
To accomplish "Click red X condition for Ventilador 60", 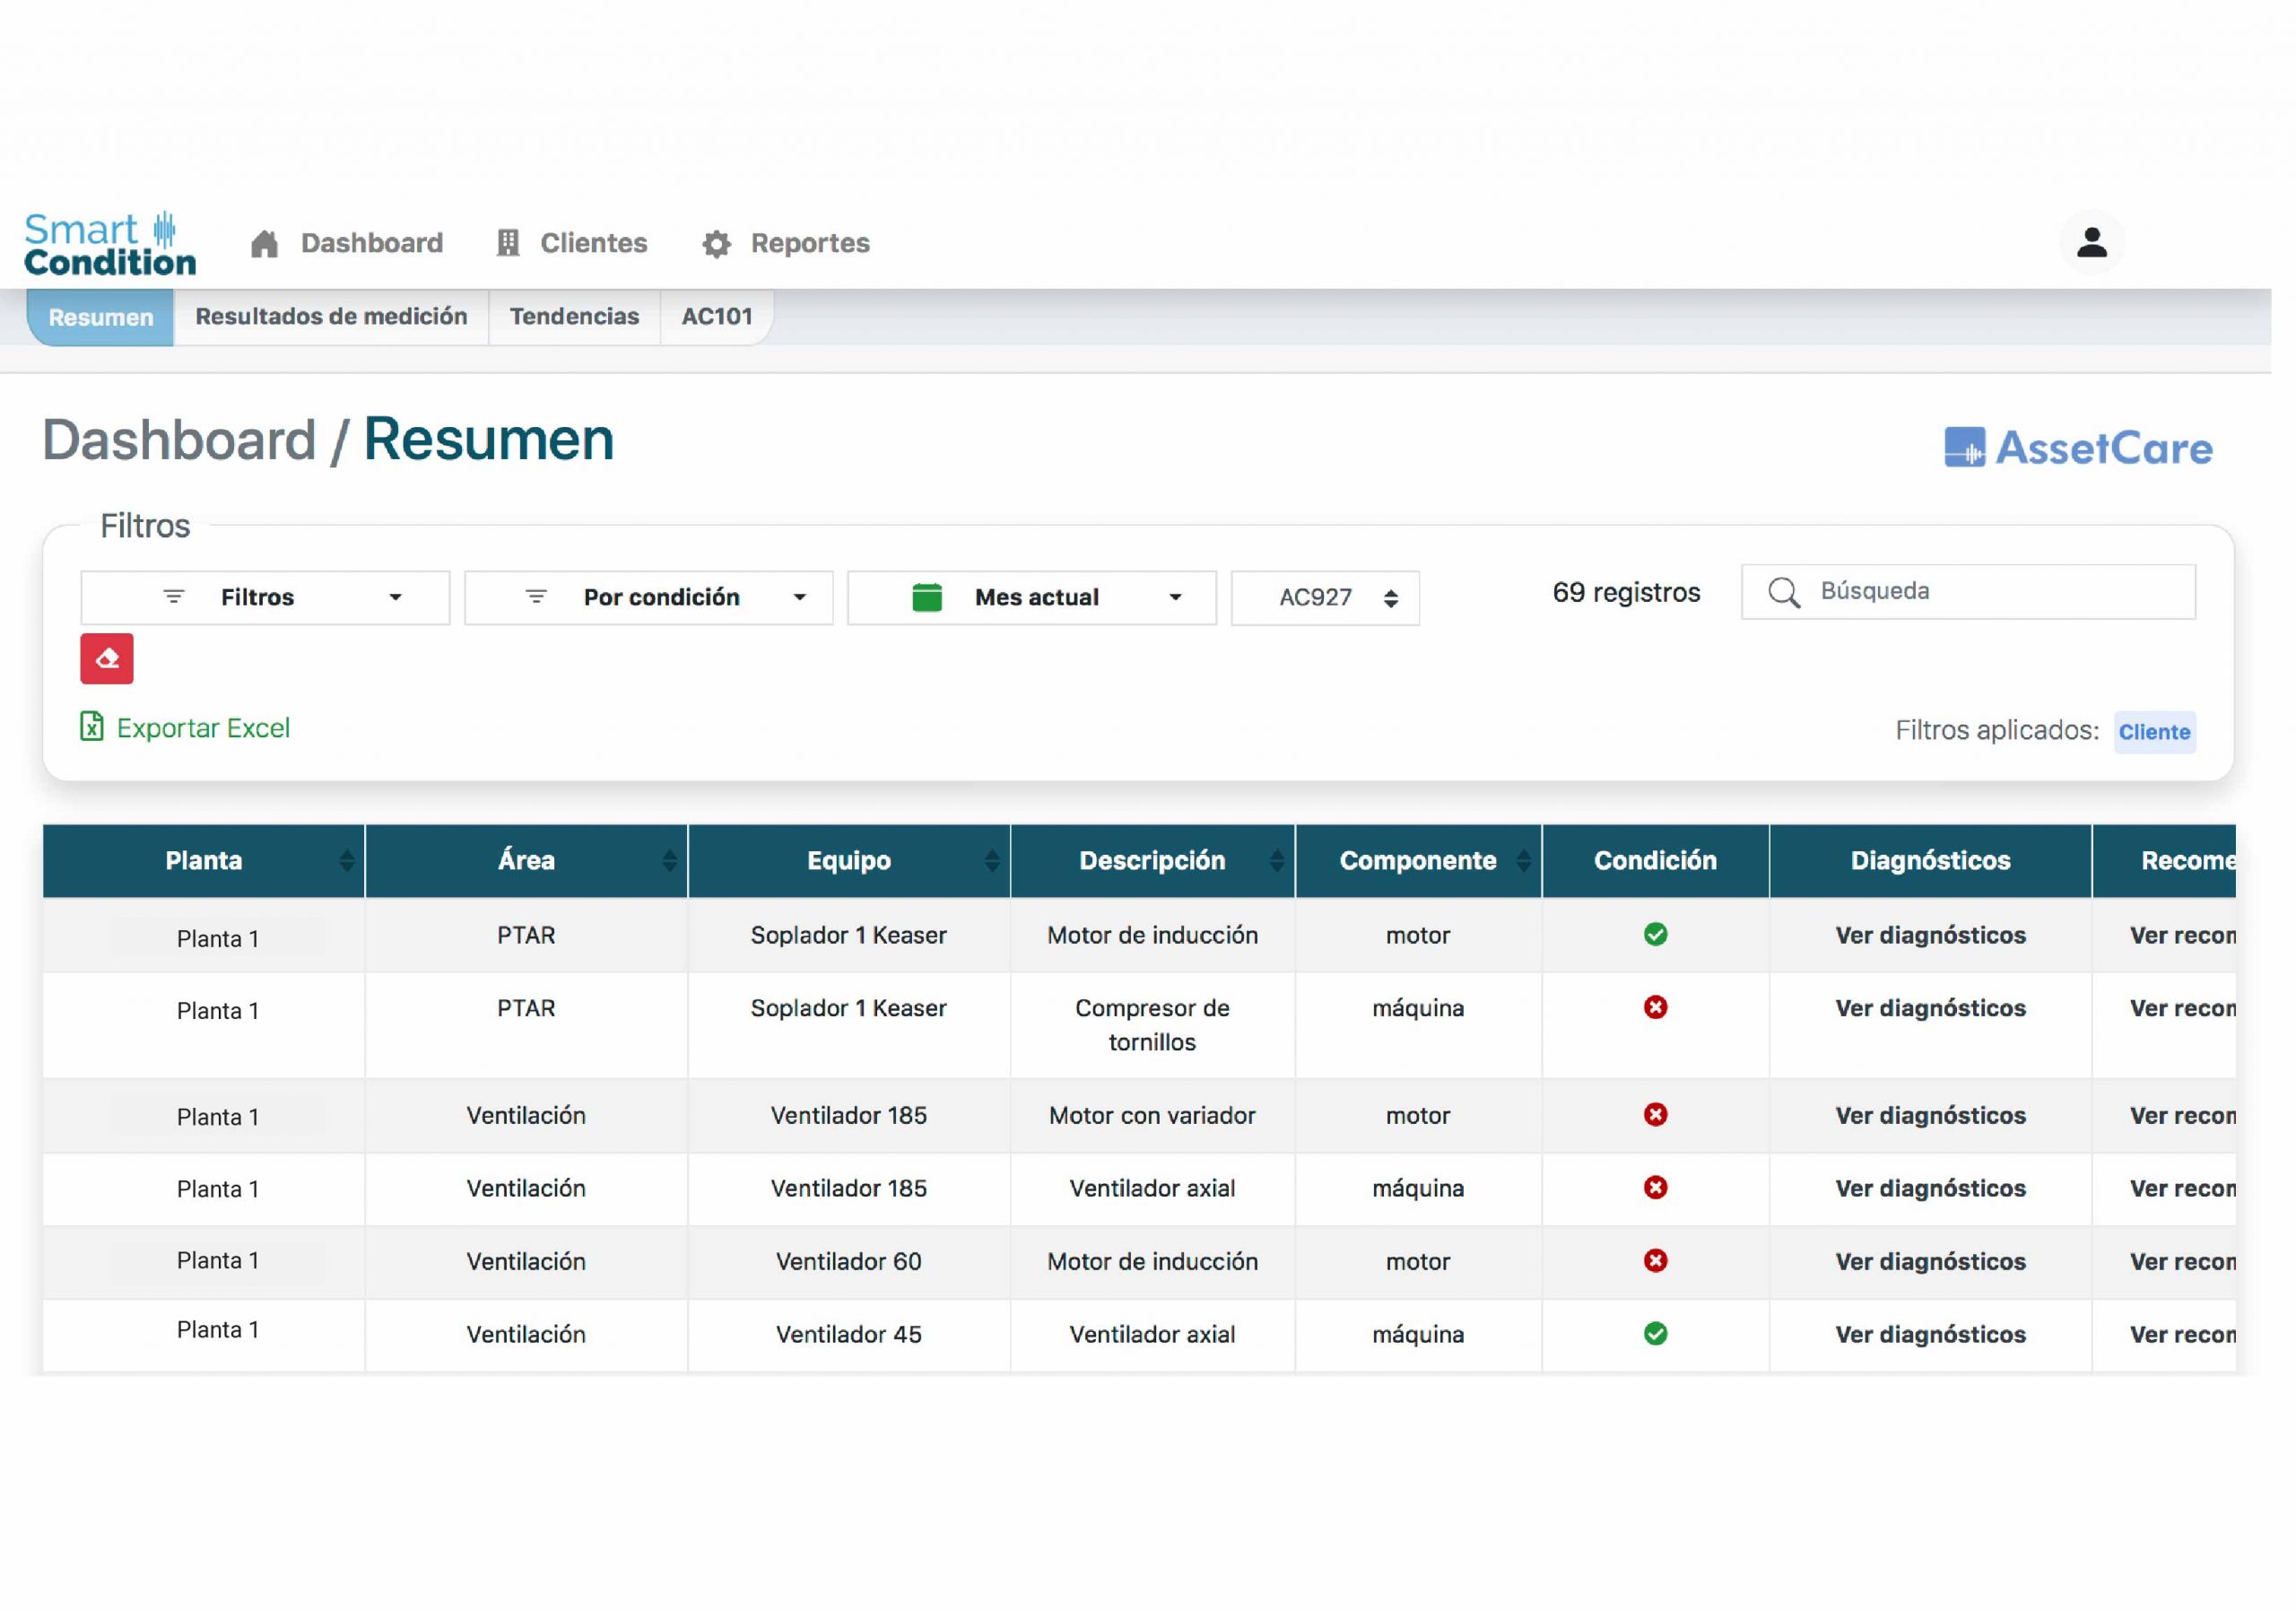I will pyautogui.click(x=1655, y=1260).
